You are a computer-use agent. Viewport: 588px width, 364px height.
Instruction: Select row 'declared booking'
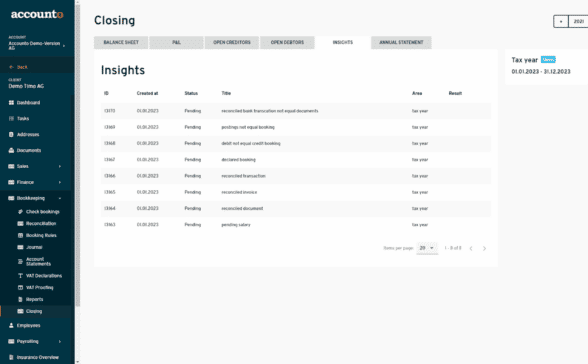tap(296, 160)
